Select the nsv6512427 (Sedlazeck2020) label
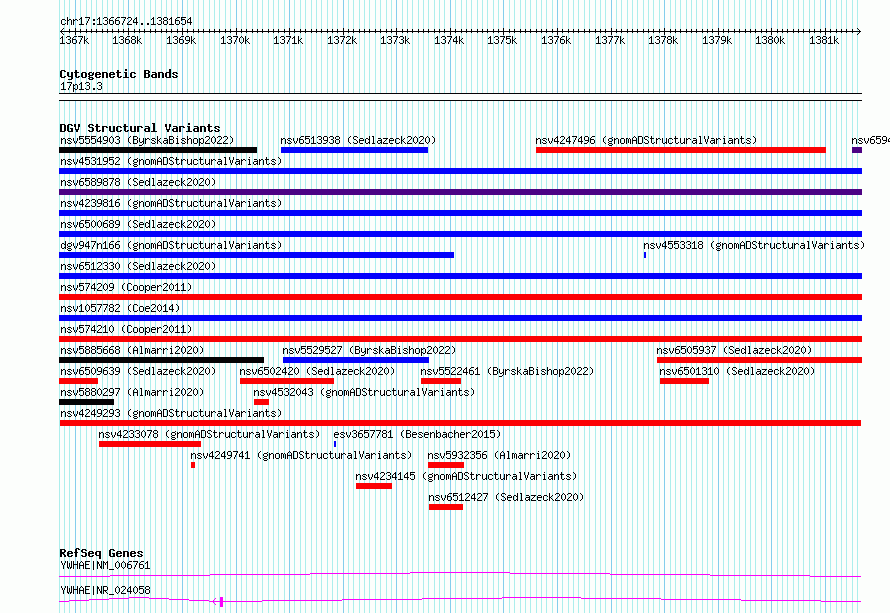890x613 pixels. [x=506, y=497]
